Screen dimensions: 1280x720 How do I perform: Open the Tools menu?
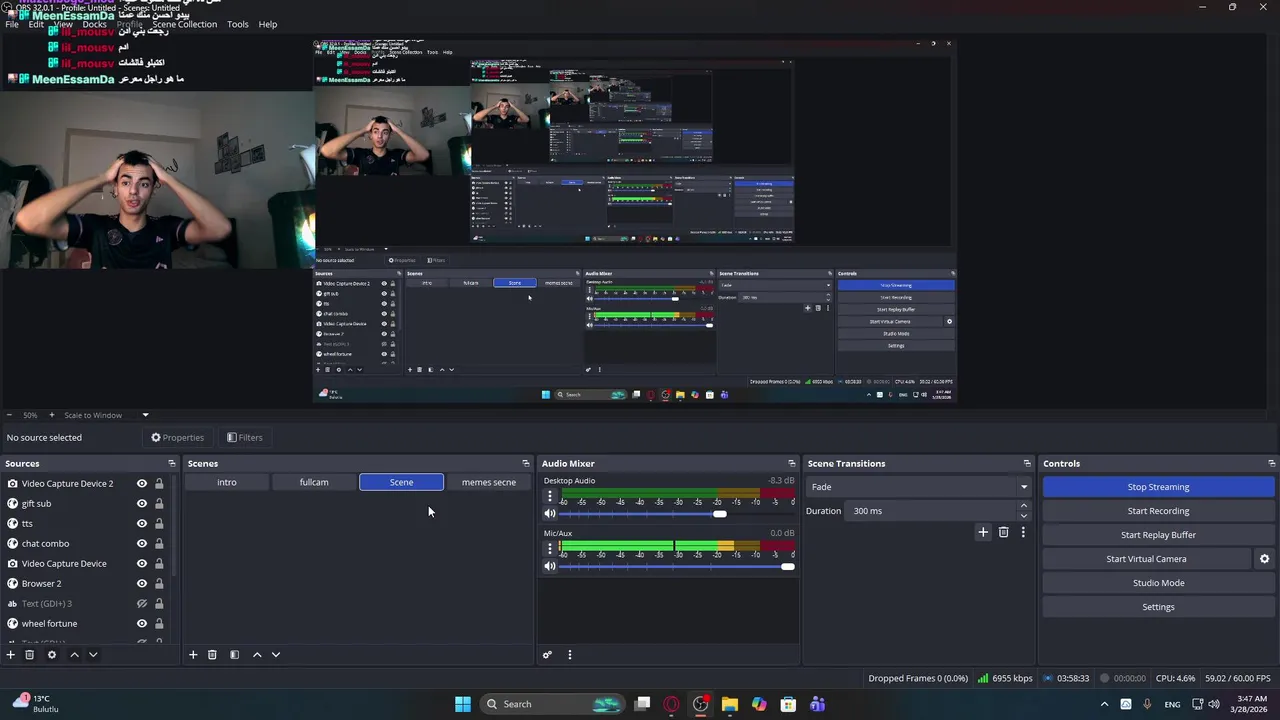point(238,24)
